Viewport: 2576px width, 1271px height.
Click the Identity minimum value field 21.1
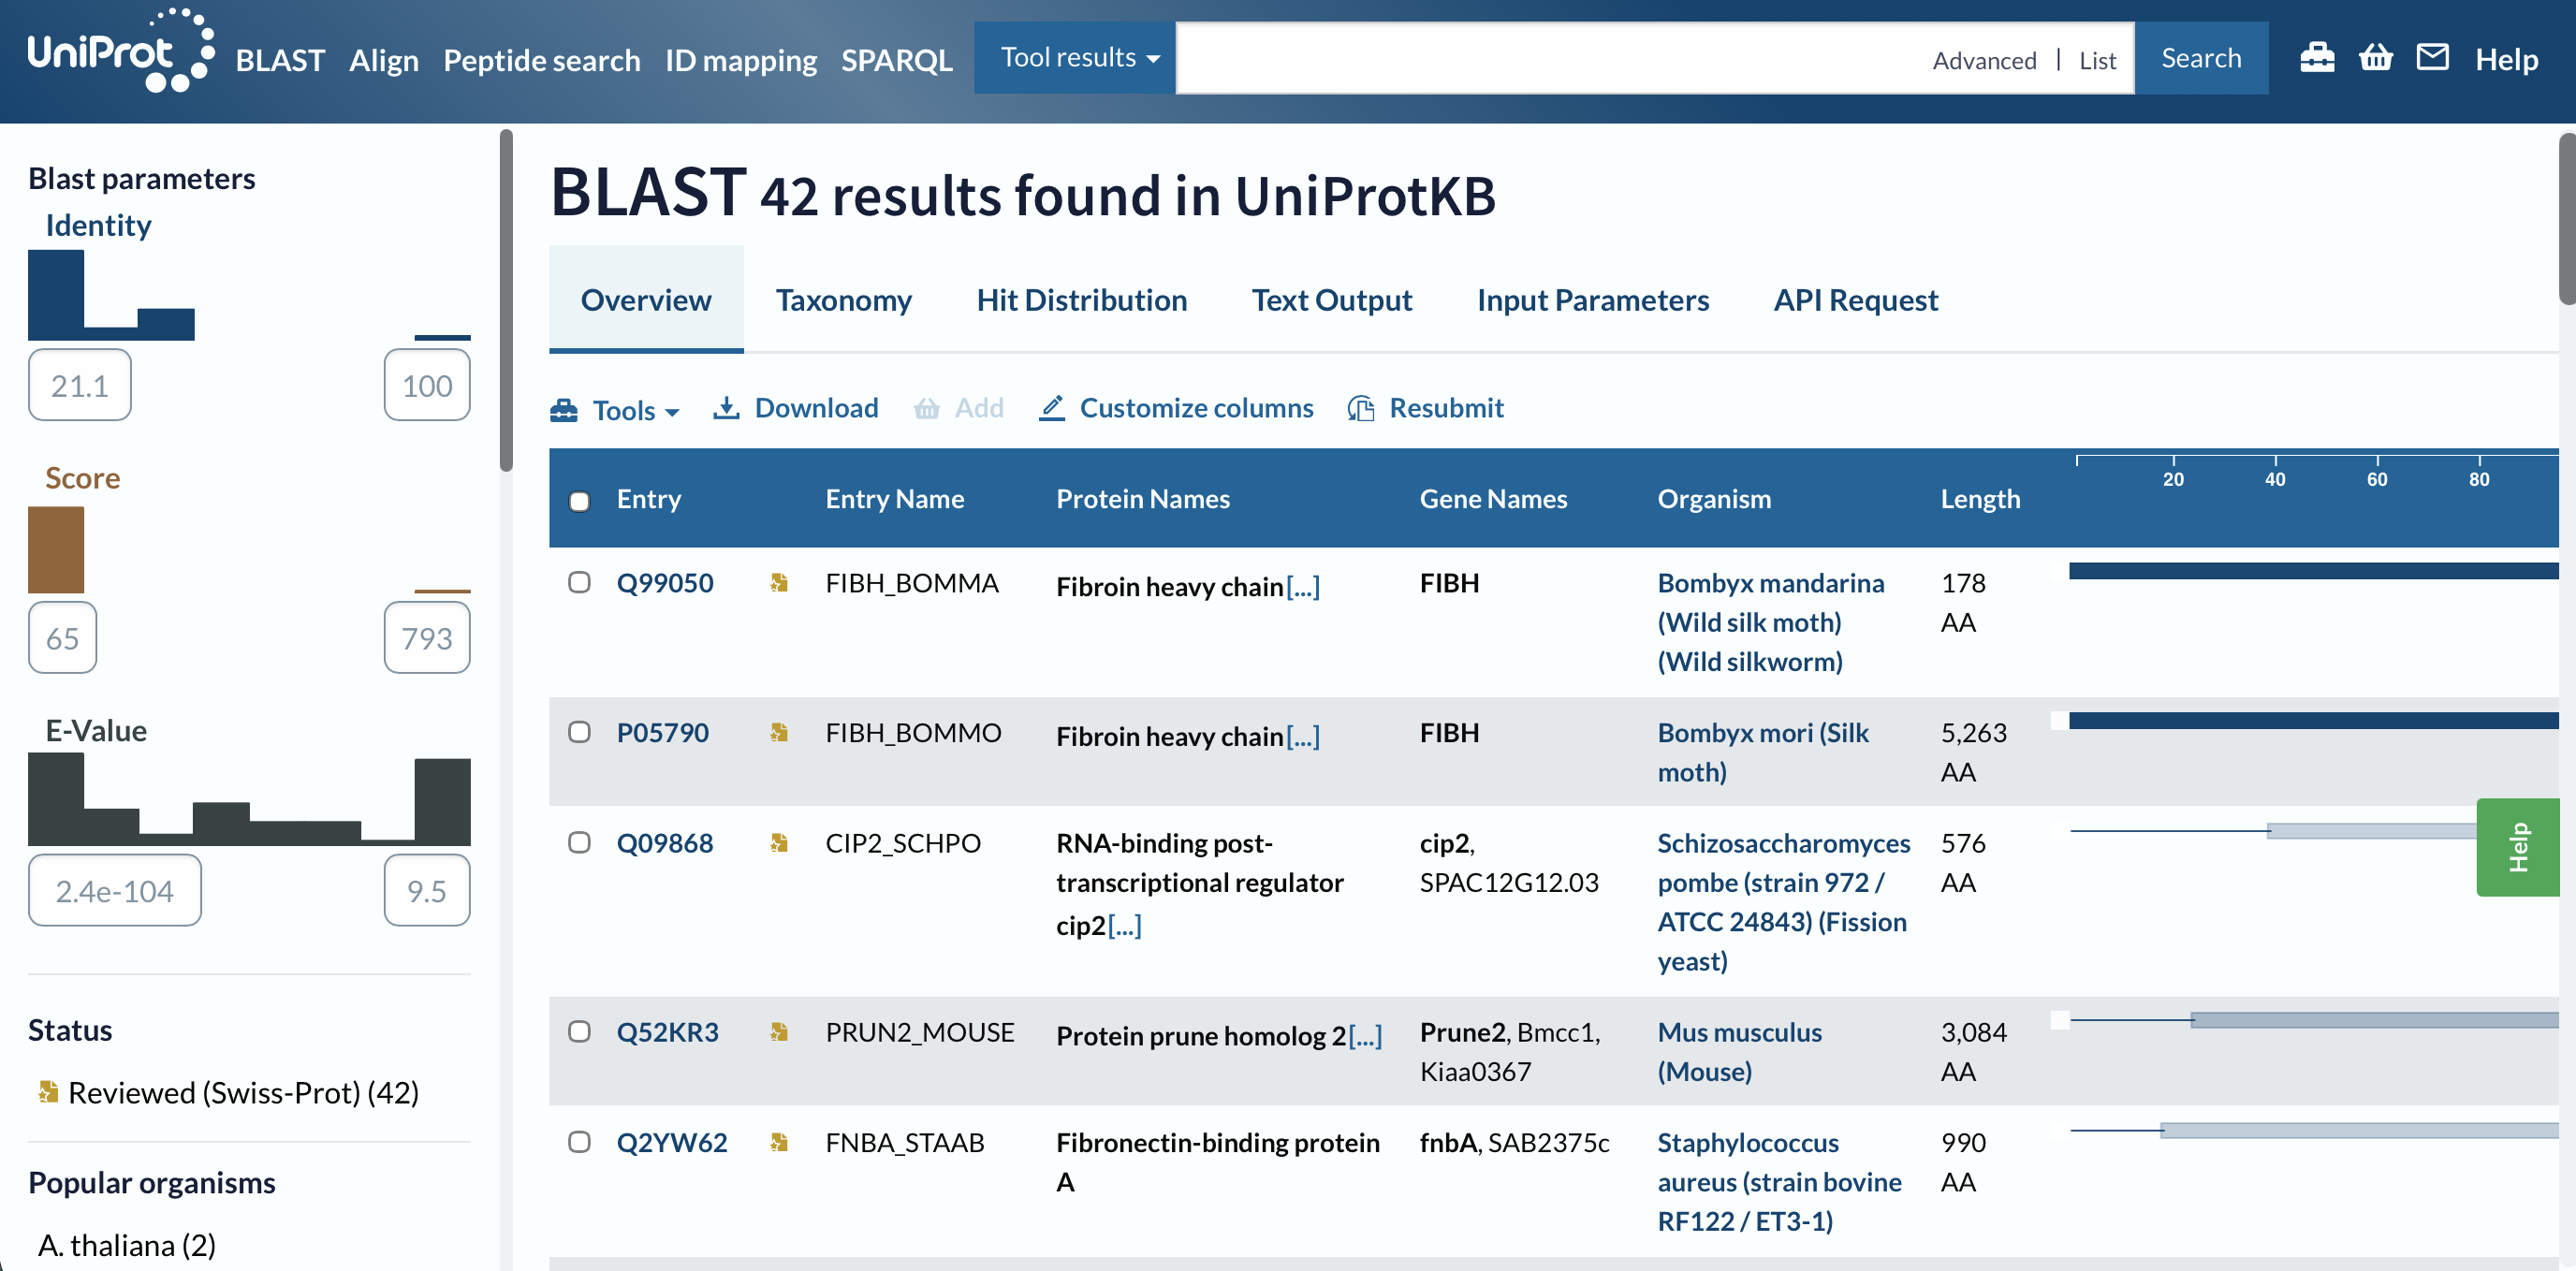[x=80, y=385]
